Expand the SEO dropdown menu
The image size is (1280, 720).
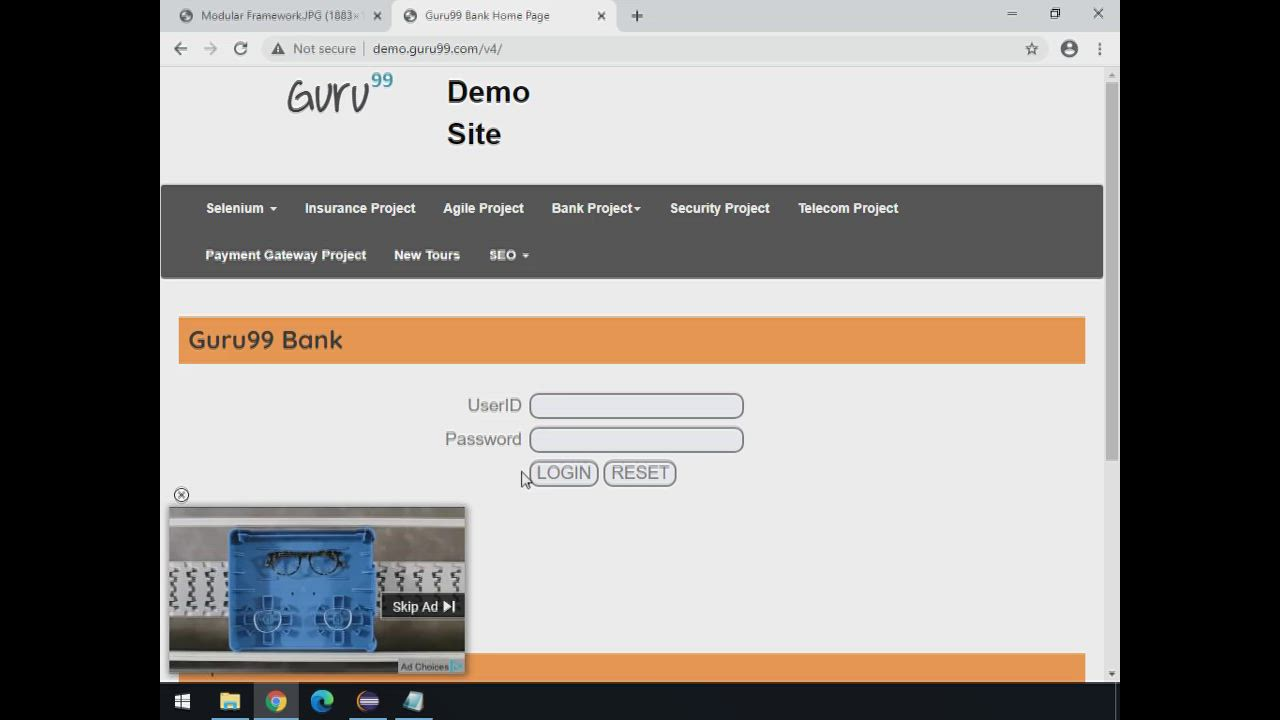click(x=509, y=255)
